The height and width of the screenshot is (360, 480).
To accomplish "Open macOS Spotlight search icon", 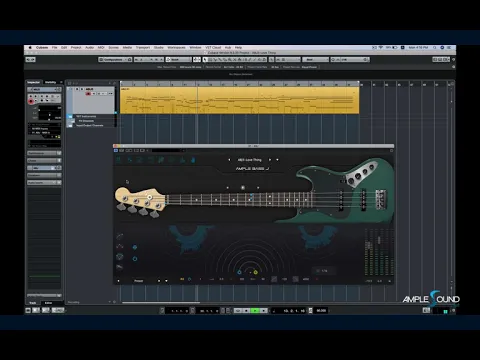I will click(434, 48).
